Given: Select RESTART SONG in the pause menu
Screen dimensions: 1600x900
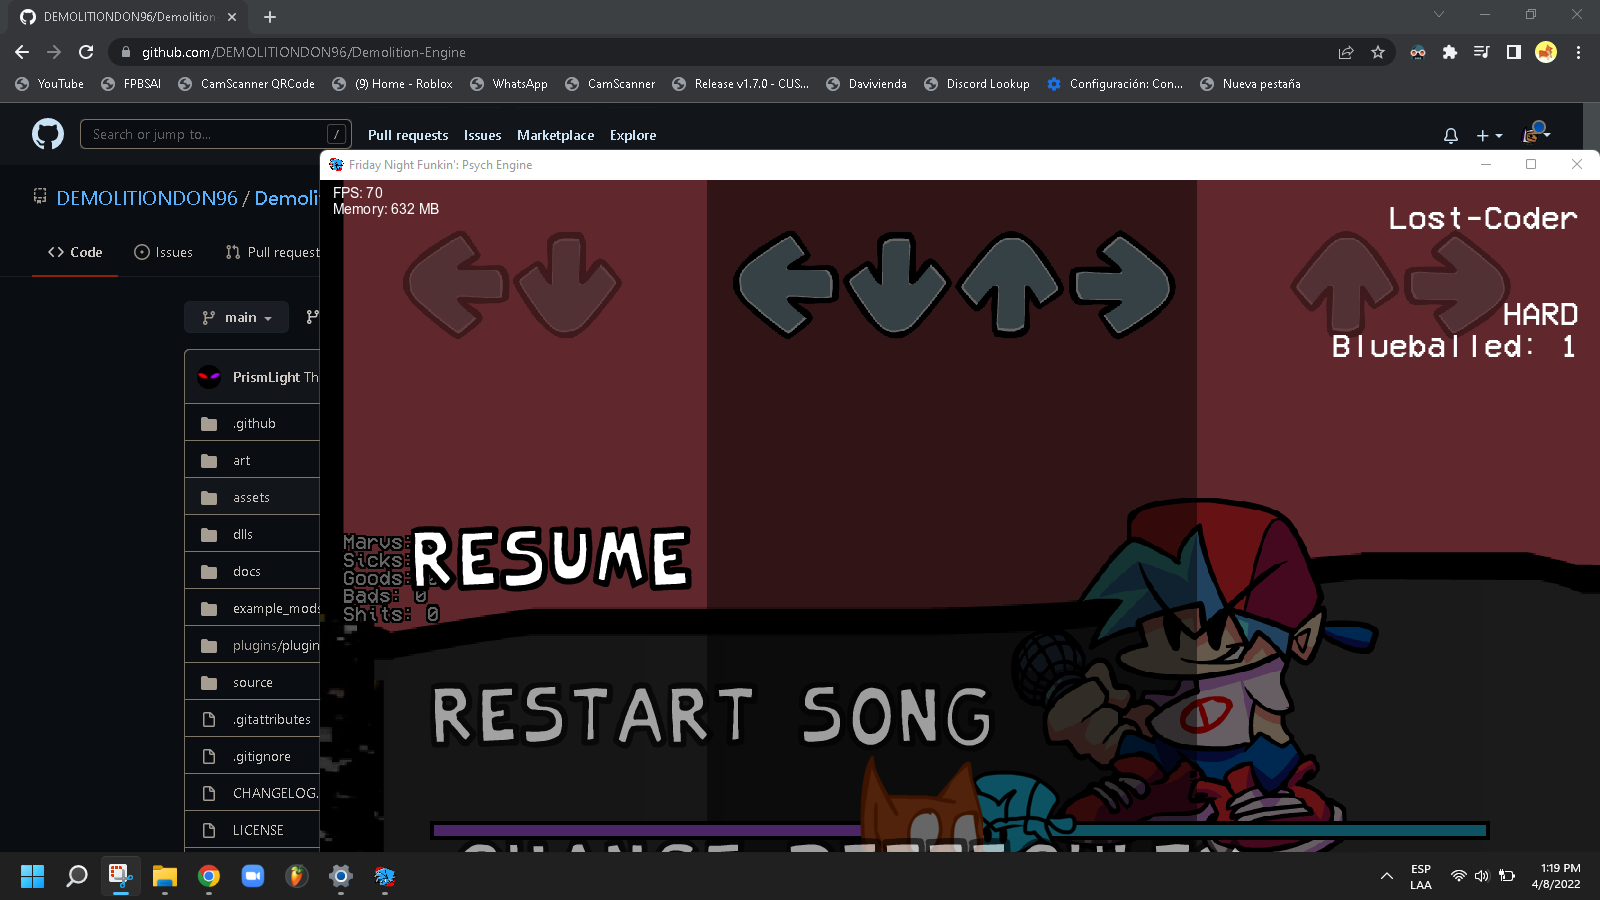Looking at the screenshot, I should pyautogui.click(x=711, y=715).
